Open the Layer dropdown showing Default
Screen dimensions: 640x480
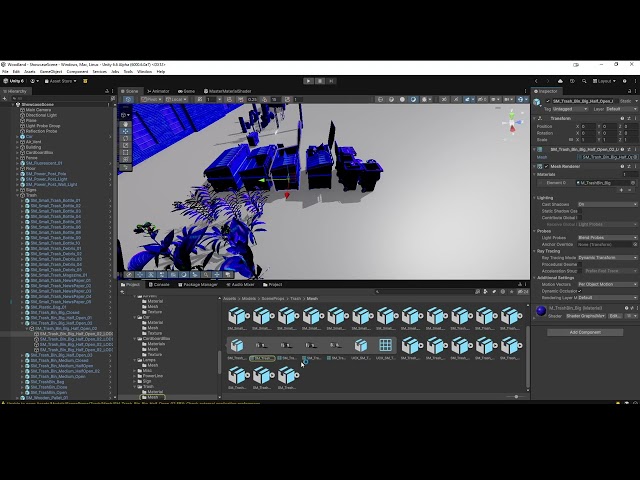coord(621,109)
